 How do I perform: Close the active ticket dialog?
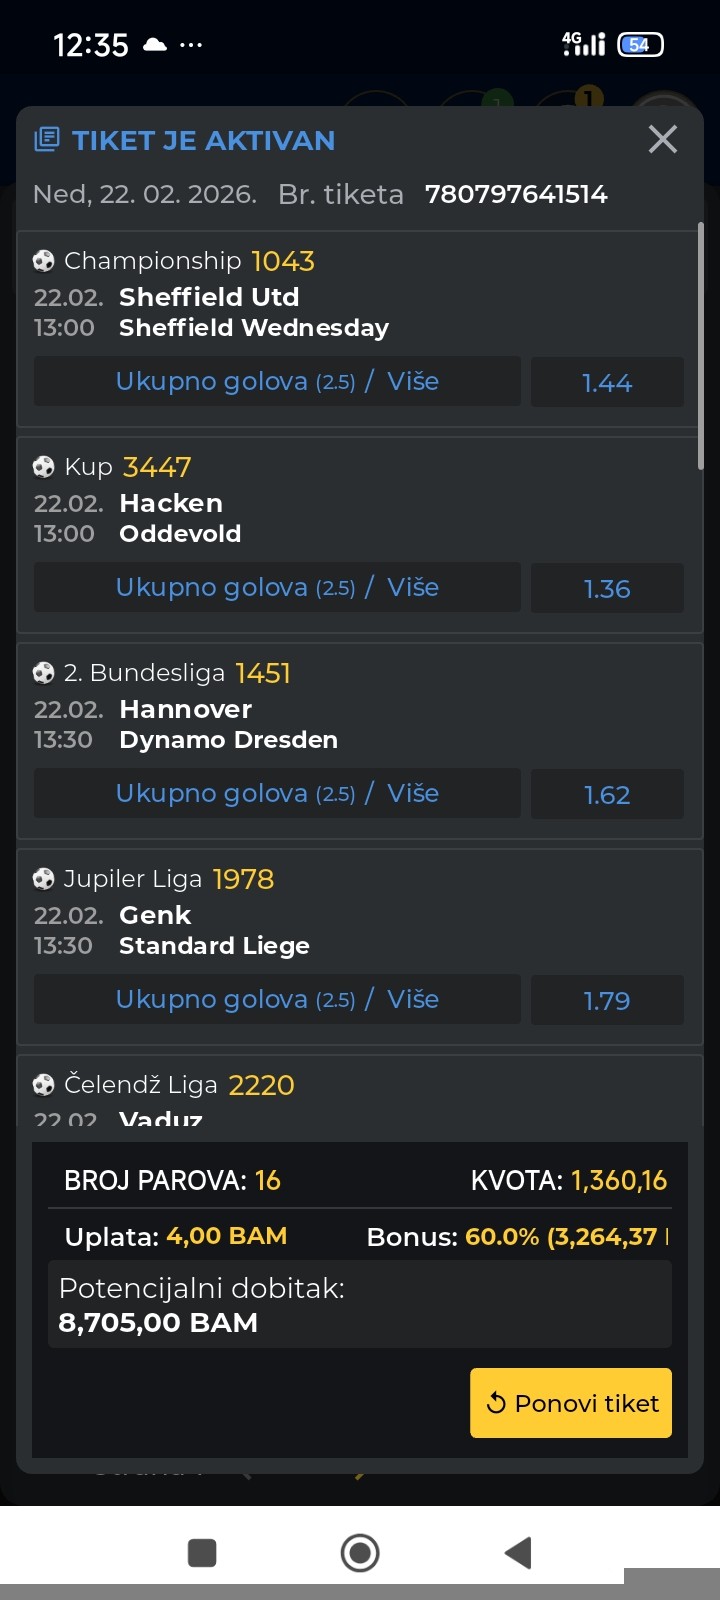click(662, 139)
